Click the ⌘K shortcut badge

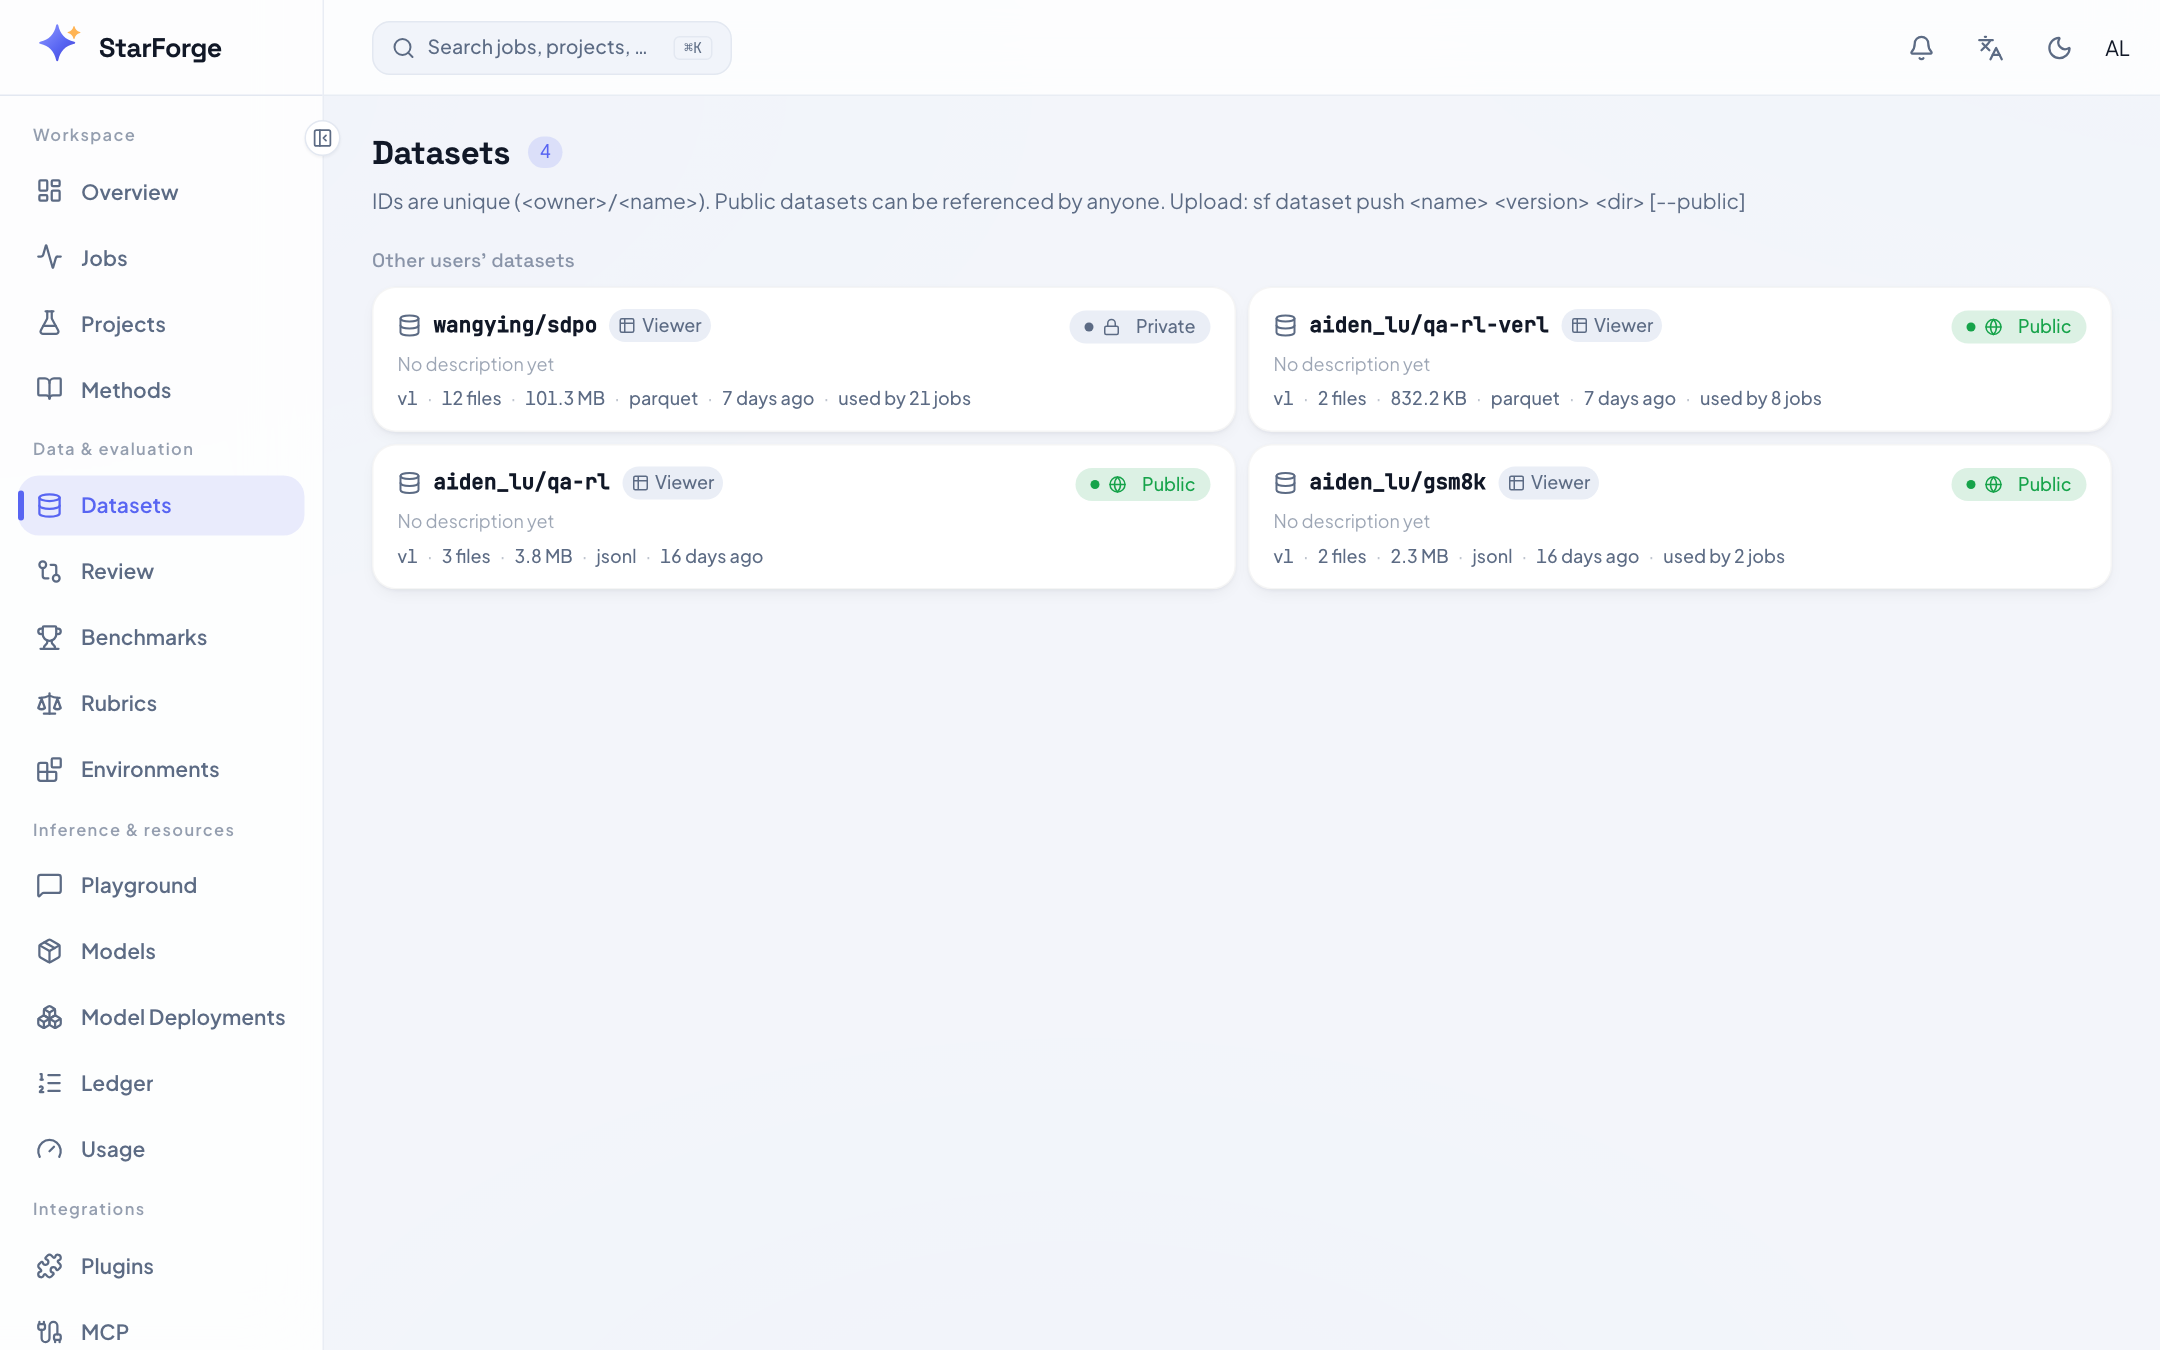(693, 48)
